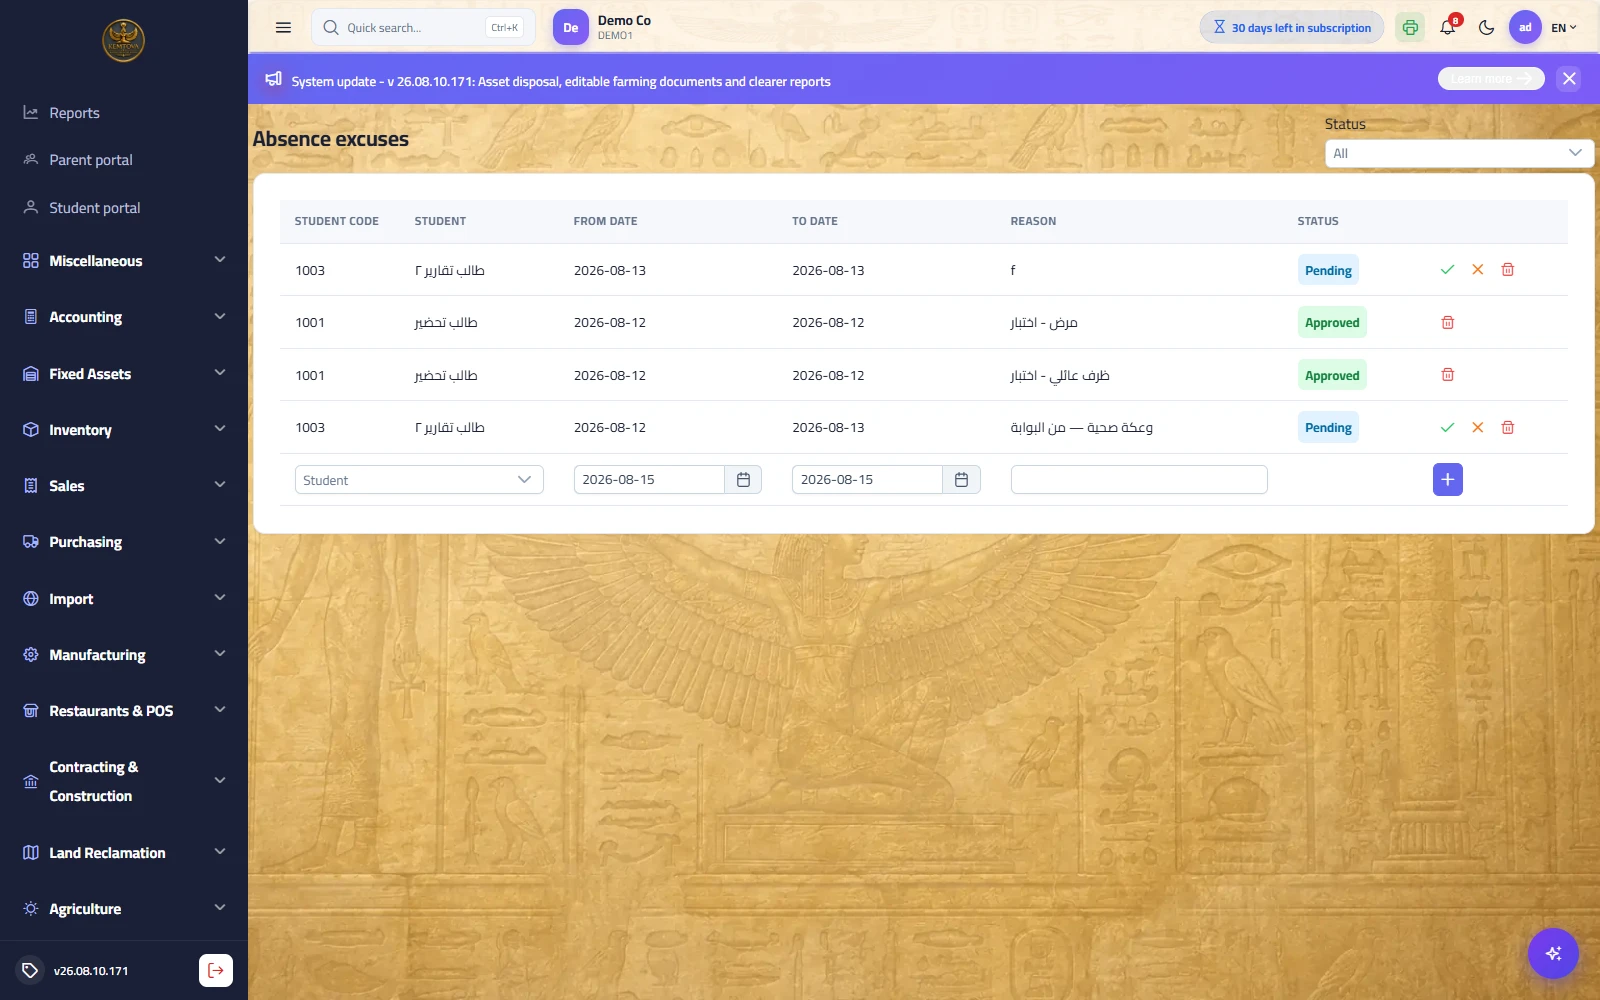The width and height of the screenshot is (1600, 1000).
Task: Click Learn more in the update banner
Action: (x=1491, y=79)
